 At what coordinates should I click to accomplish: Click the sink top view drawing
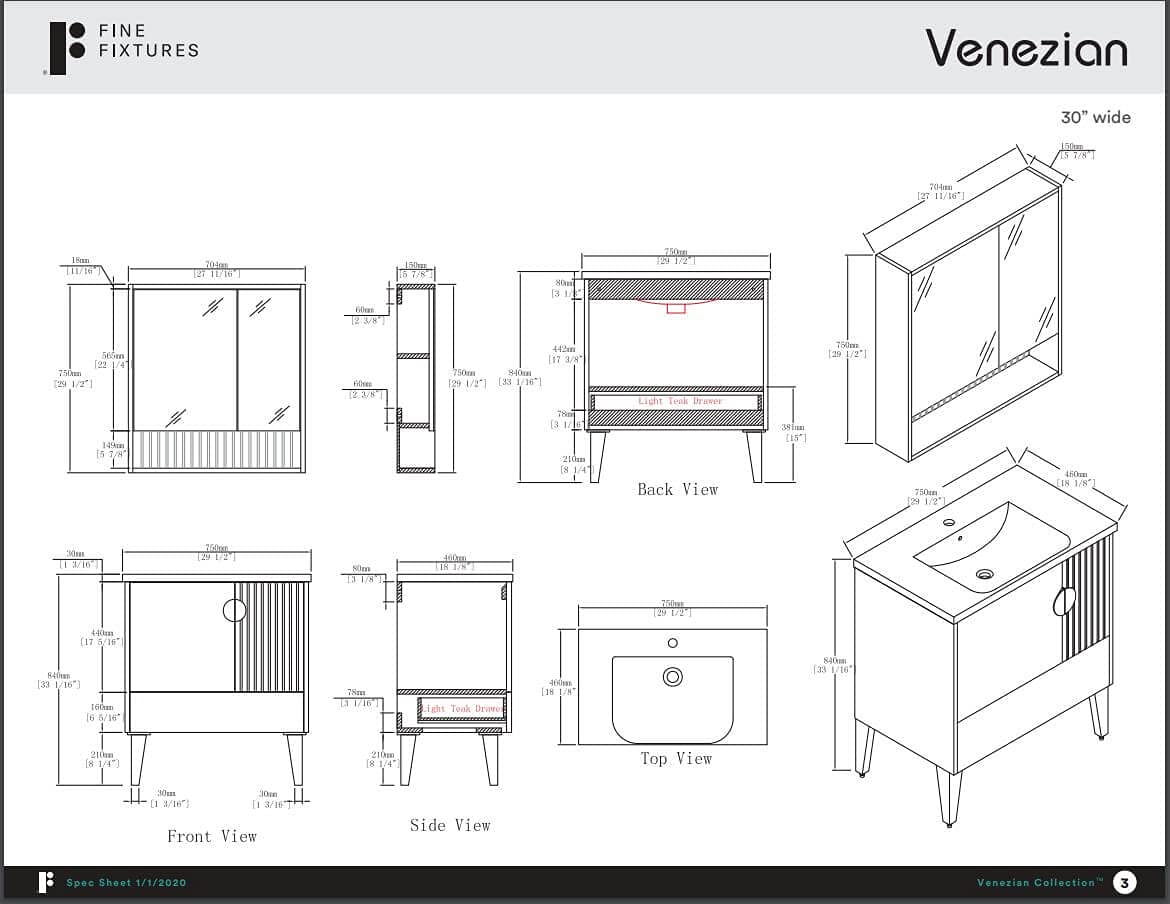[672, 686]
